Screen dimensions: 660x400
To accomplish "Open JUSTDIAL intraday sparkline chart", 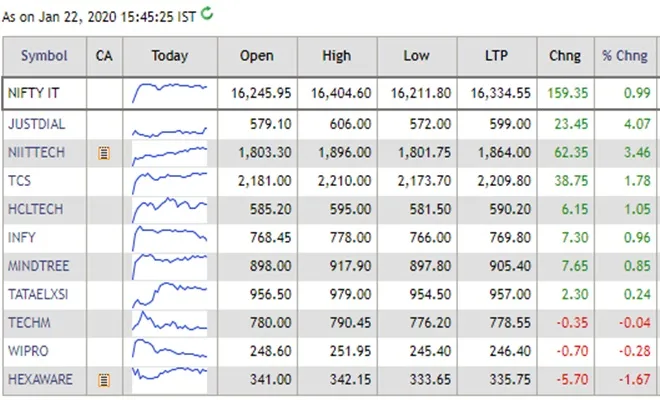I will point(169,127).
